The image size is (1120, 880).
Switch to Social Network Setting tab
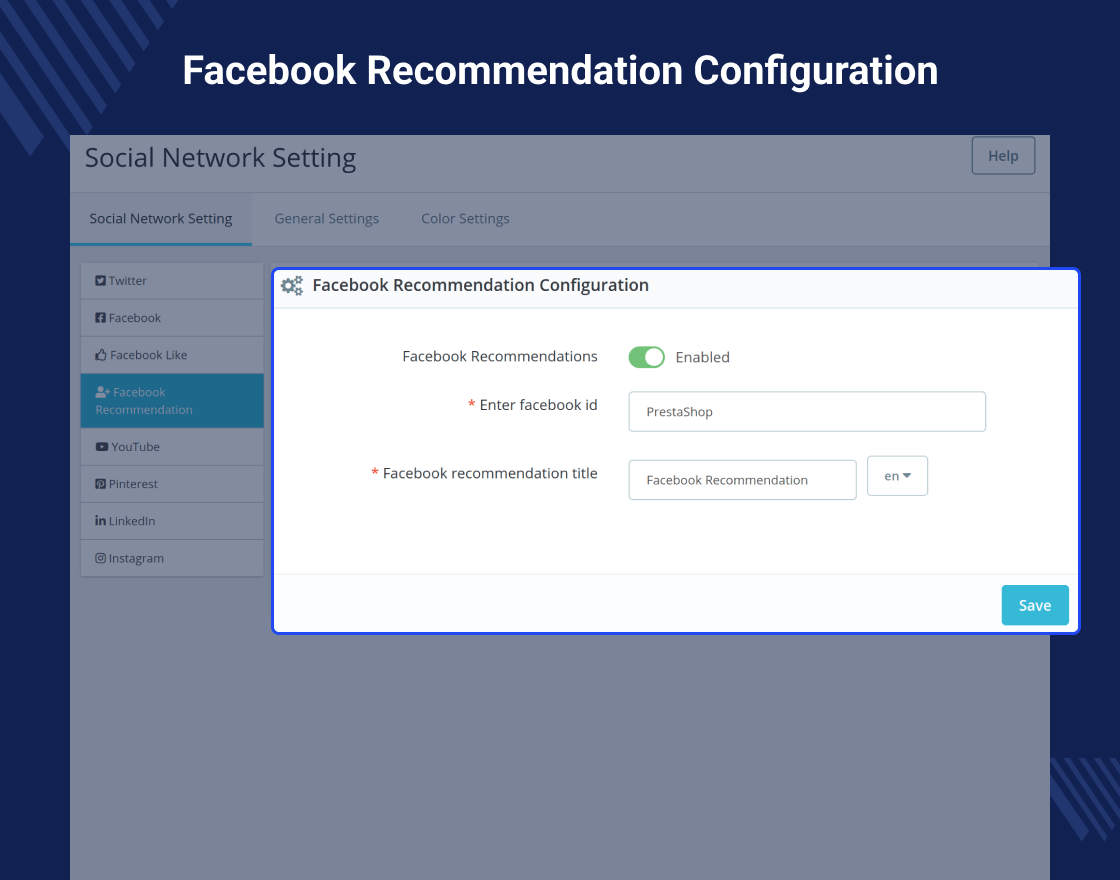pos(161,219)
